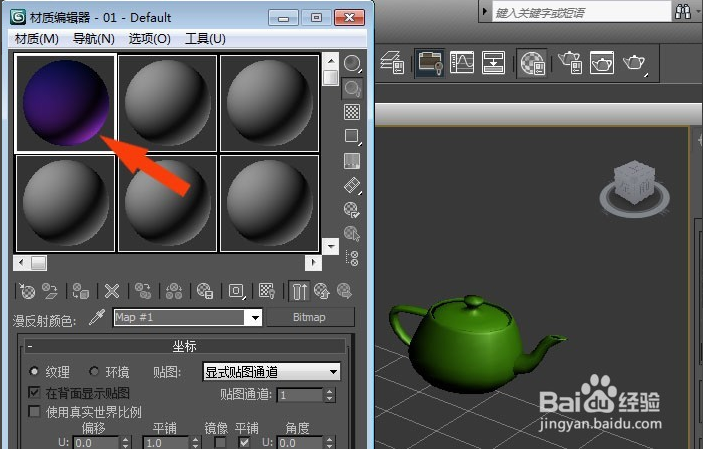The image size is (703, 449).
Task: Select the 环境 radio button
Action: tap(93, 371)
